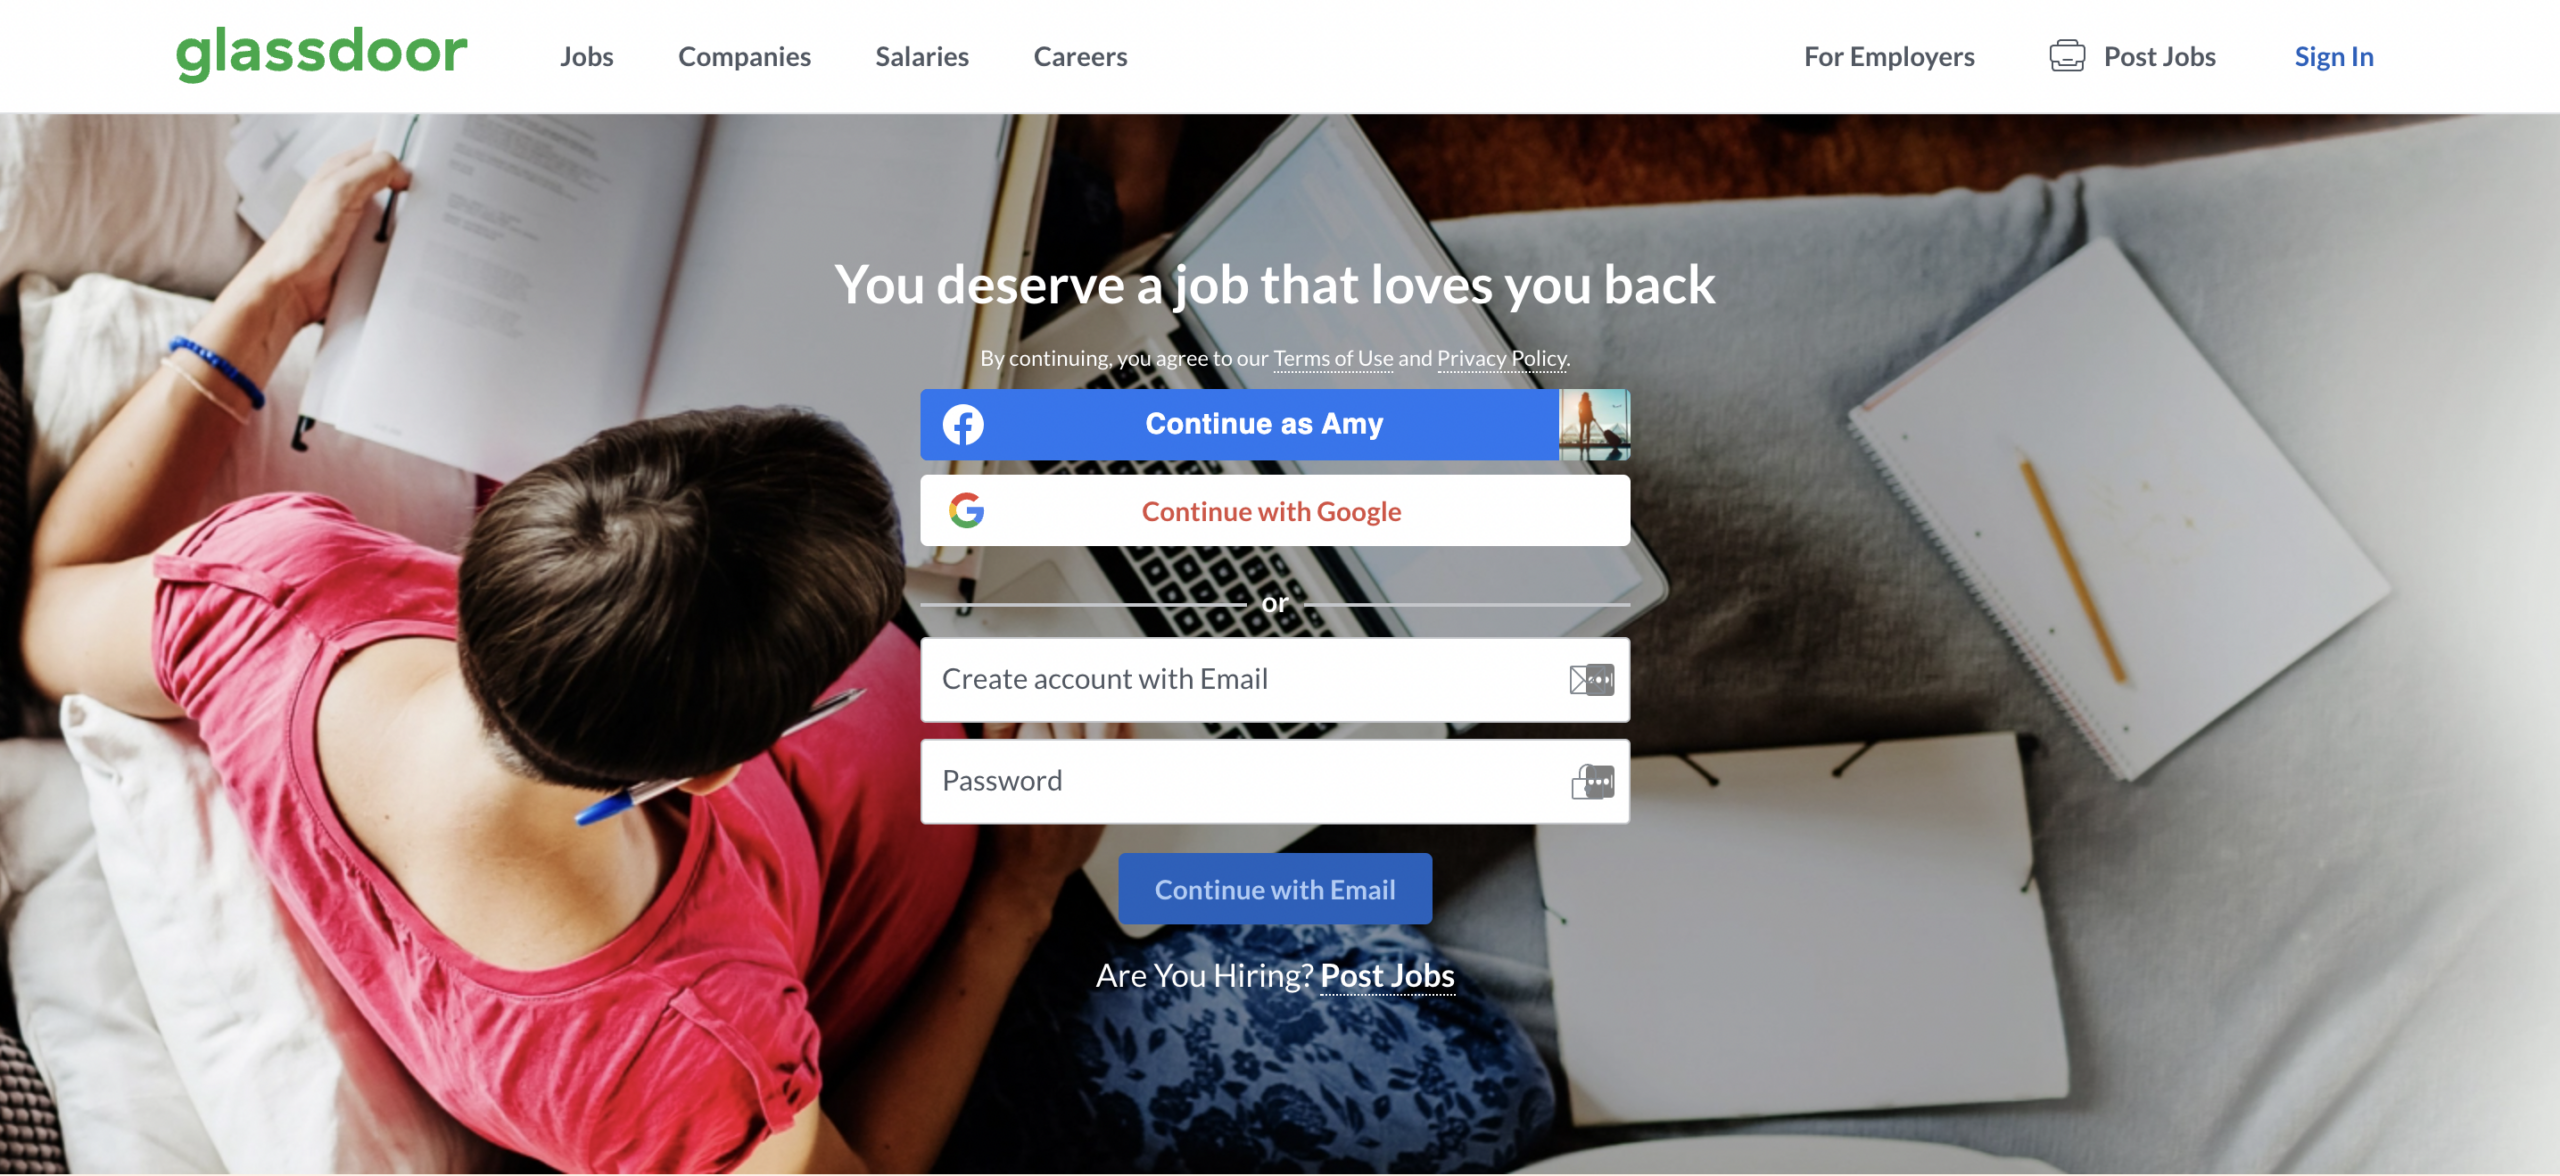Image resolution: width=2560 pixels, height=1176 pixels.
Task: Click the password visibility icon
Action: click(1592, 781)
